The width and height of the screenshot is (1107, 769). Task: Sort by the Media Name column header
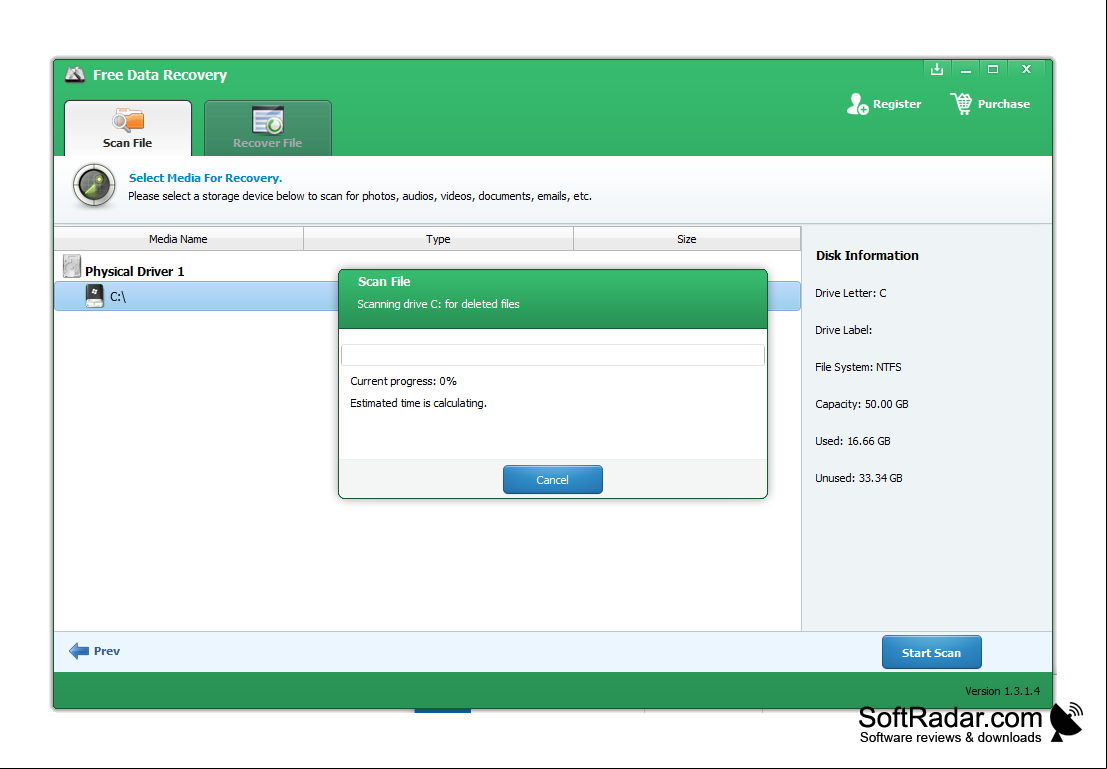click(179, 239)
